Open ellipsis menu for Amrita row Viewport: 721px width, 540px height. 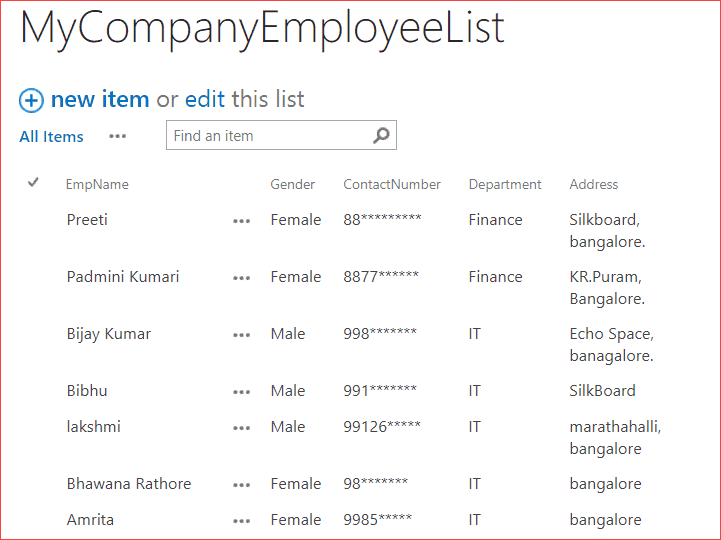click(x=241, y=521)
